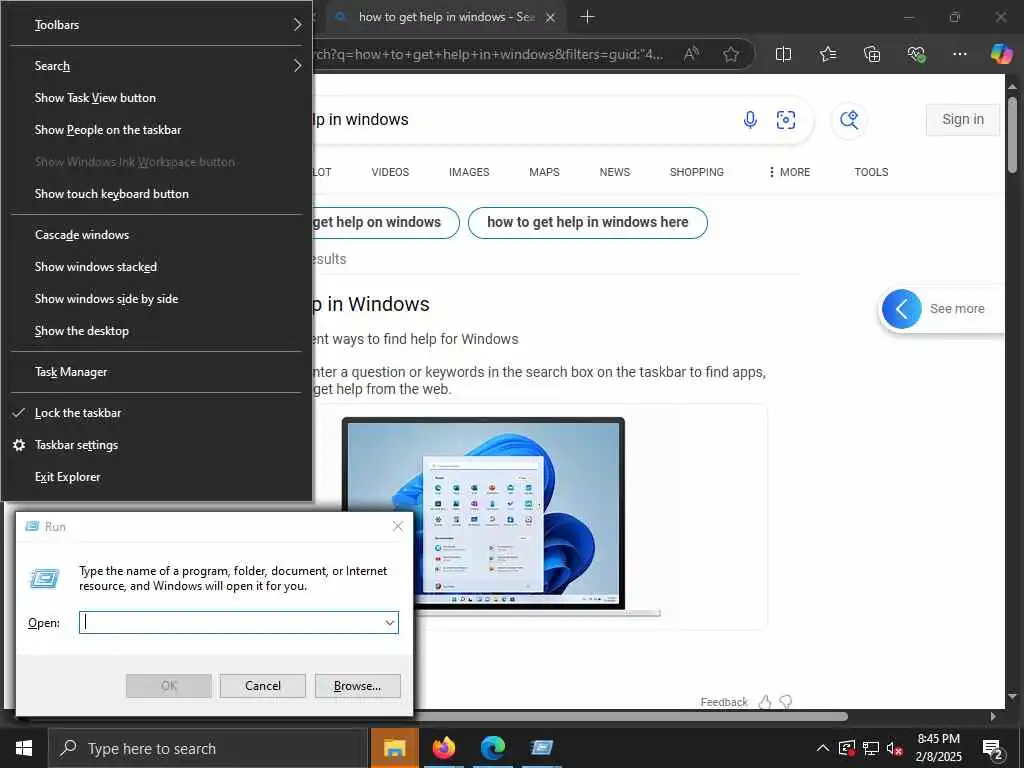
Task: Click the See more arrow button
Action: (901, 309)
